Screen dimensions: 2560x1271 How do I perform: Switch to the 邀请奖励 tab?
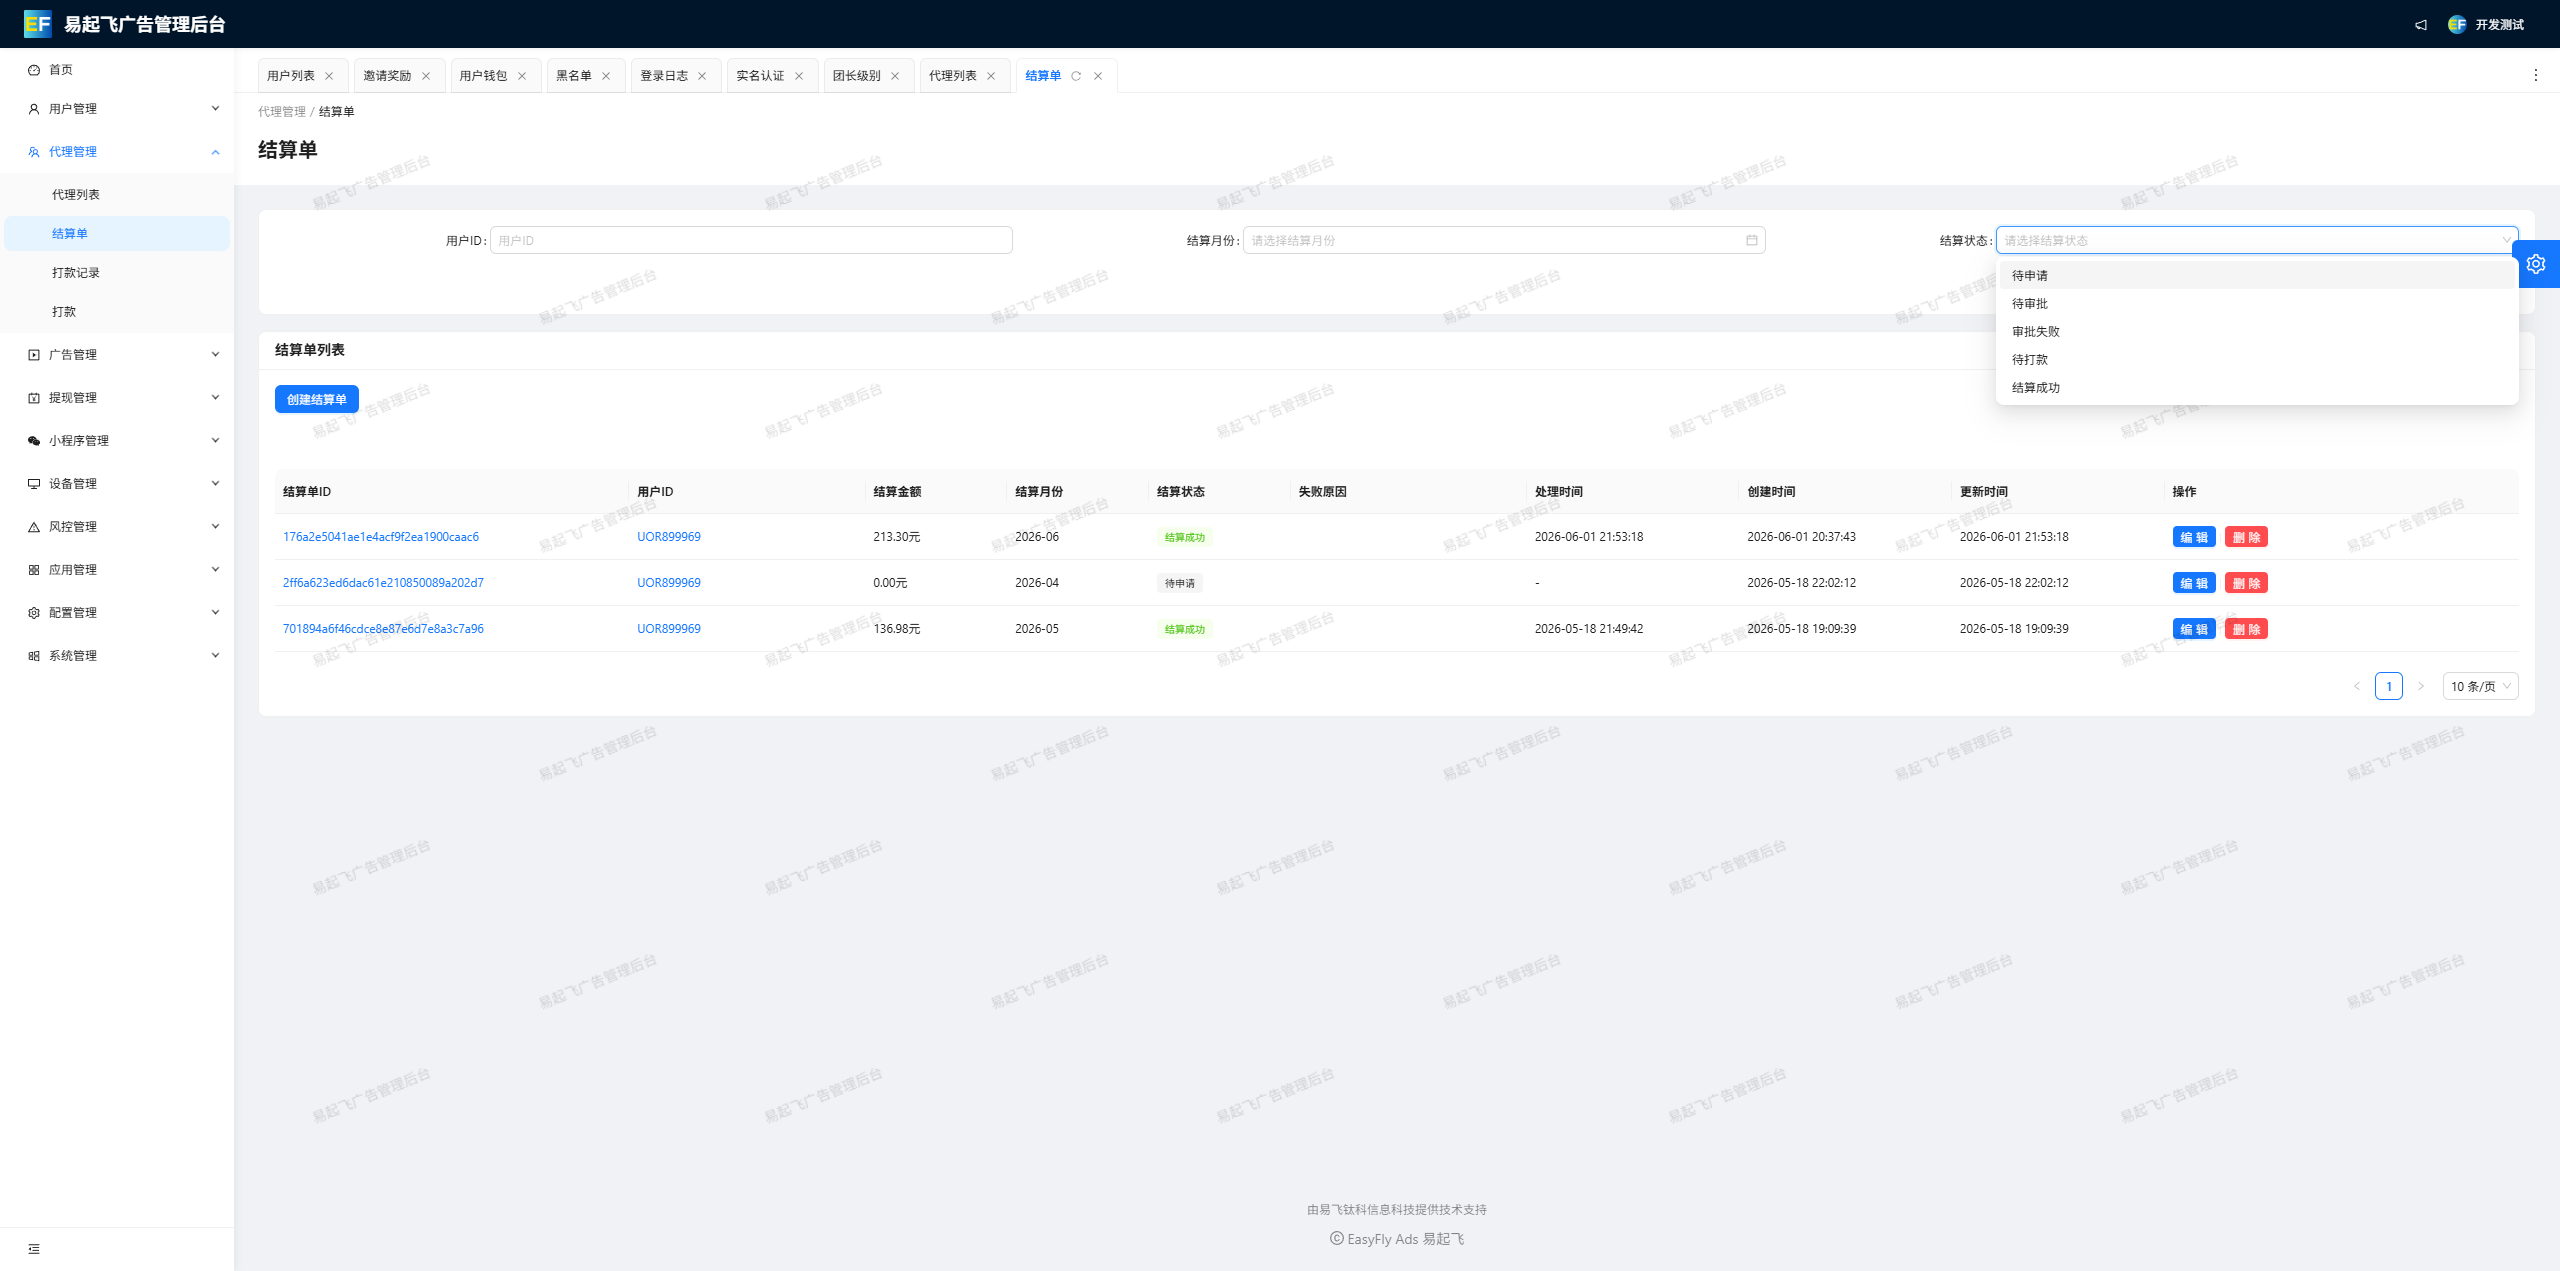point(387,76)
